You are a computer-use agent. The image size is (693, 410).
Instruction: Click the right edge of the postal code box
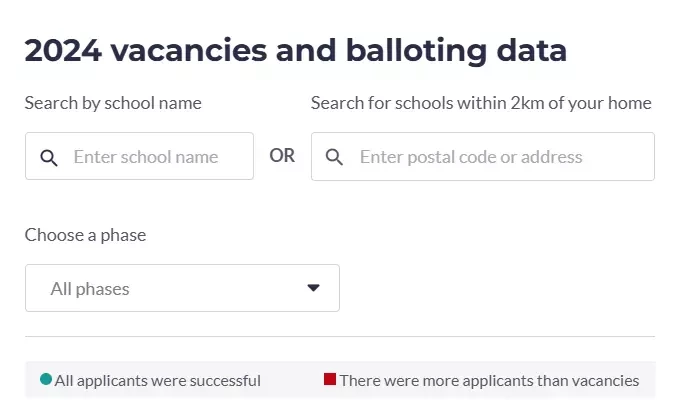coord(653,156)
